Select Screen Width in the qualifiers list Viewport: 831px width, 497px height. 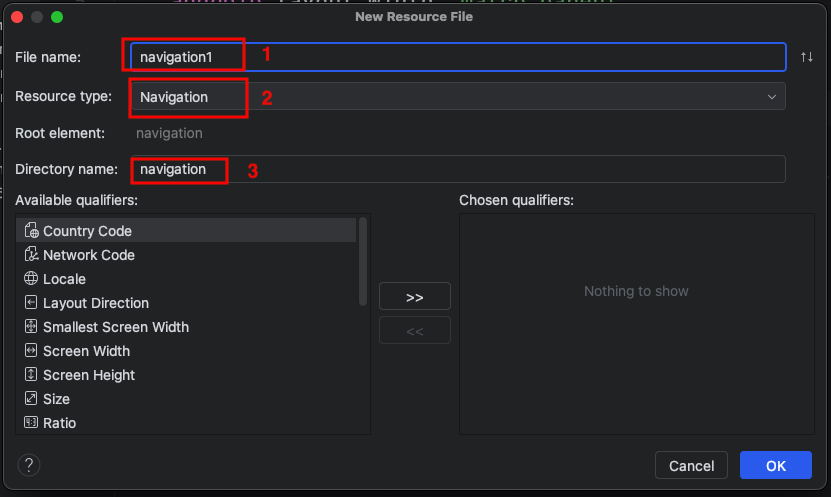point(86,351)
